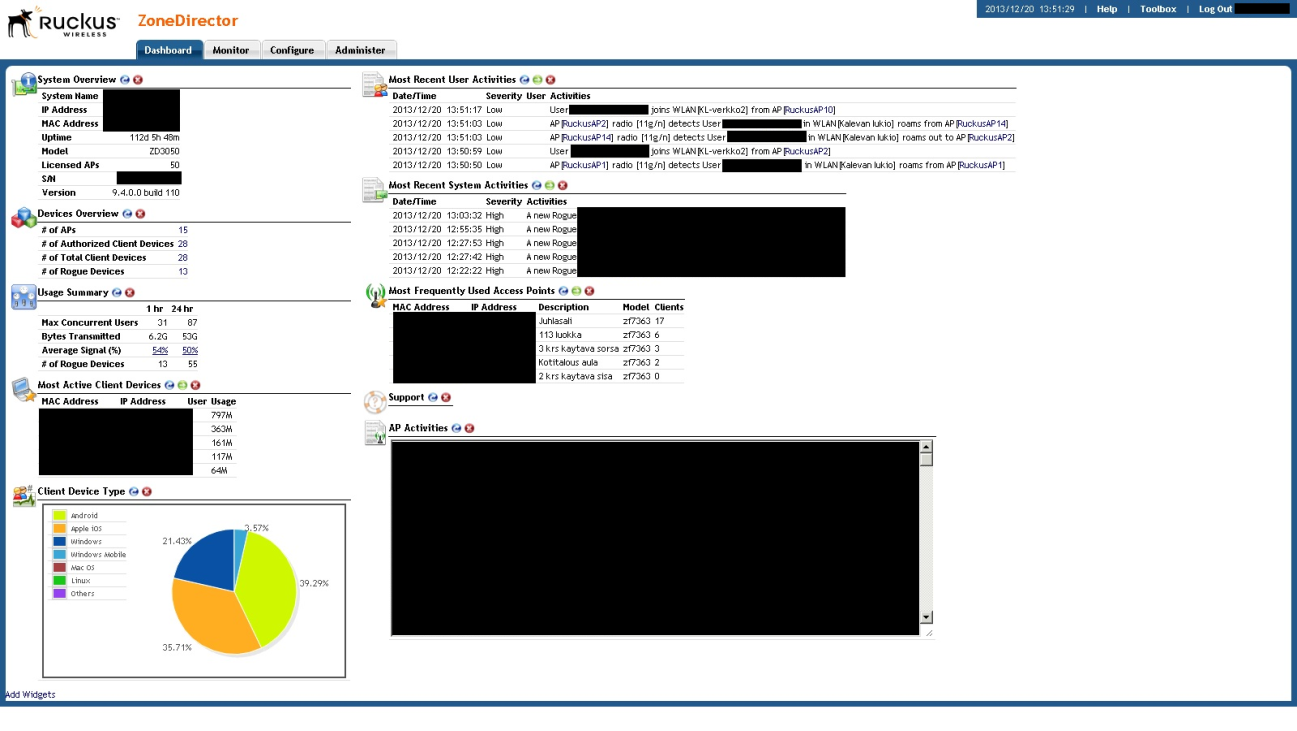
Task: Click the number of APs value 15
Action: [x=183, y=230]
